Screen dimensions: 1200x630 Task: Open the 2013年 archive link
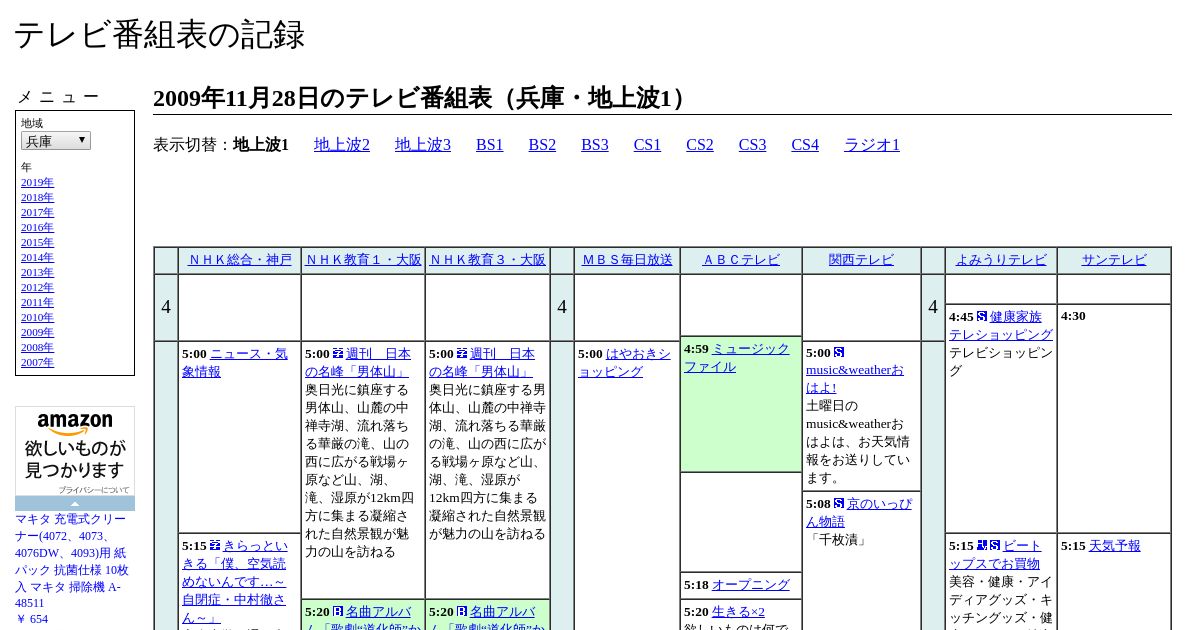[x=37, y=272]
